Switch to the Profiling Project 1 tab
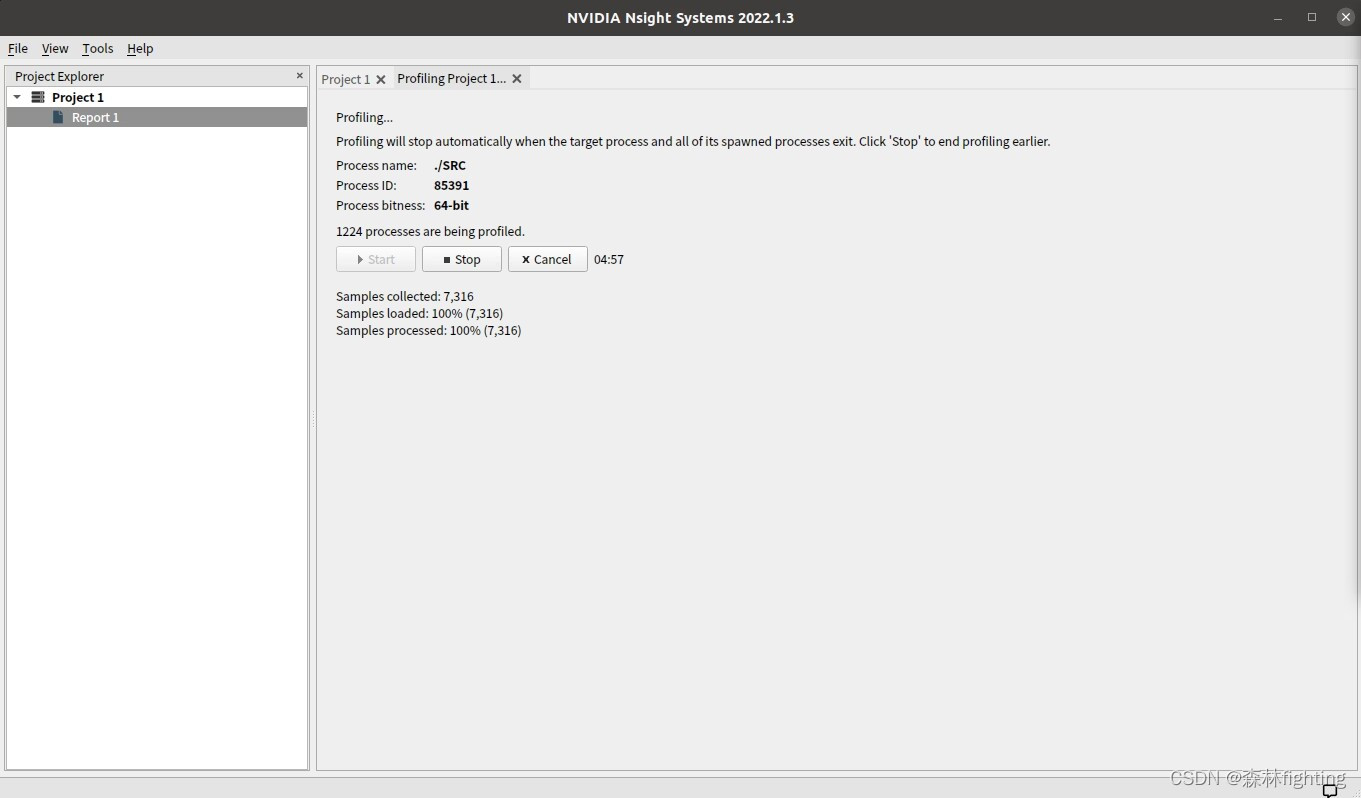Image resolution: width=1361 pixels, height=798 pixels. tap(450, 78)
